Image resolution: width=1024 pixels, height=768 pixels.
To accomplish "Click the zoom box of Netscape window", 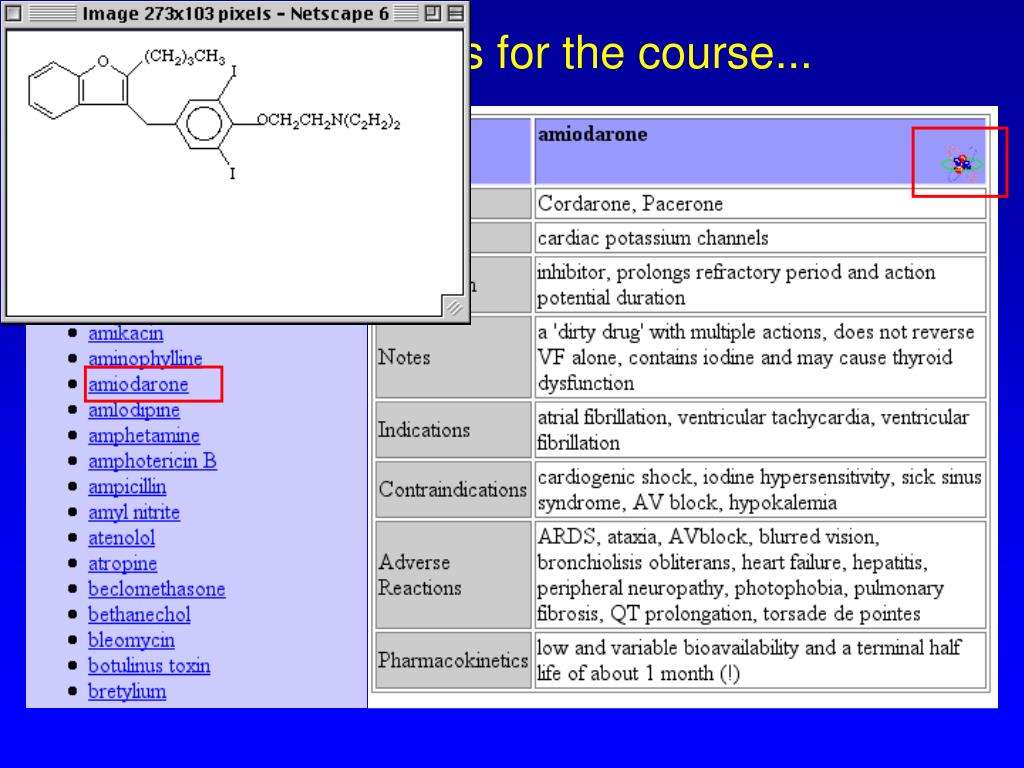I will (x=432, y=13).
